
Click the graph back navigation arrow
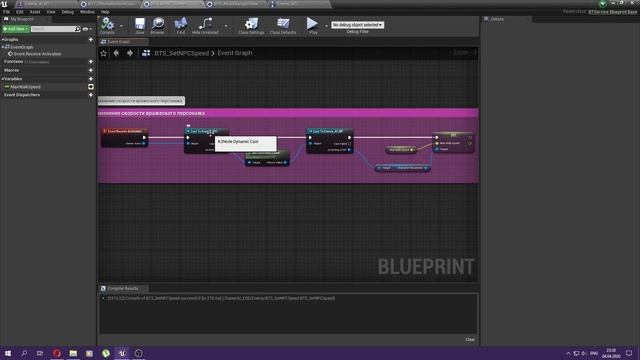pyautogui.click(x=116, y=53)
